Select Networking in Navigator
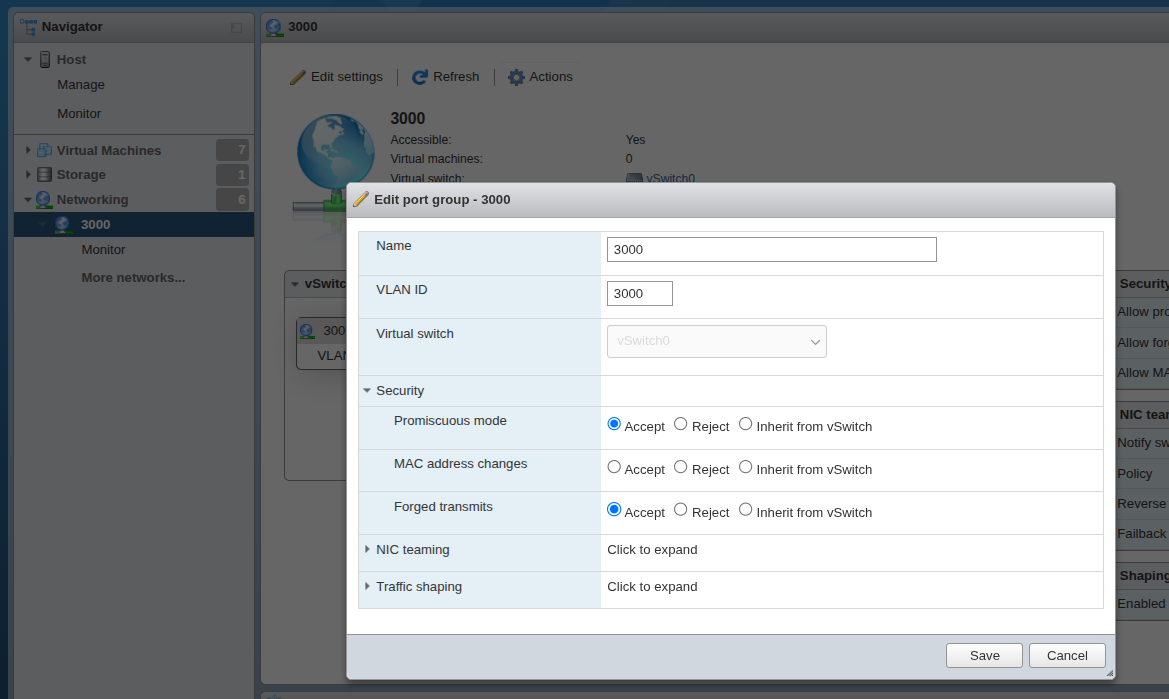Screen dimensions: 1169x699 coord(92,200)
